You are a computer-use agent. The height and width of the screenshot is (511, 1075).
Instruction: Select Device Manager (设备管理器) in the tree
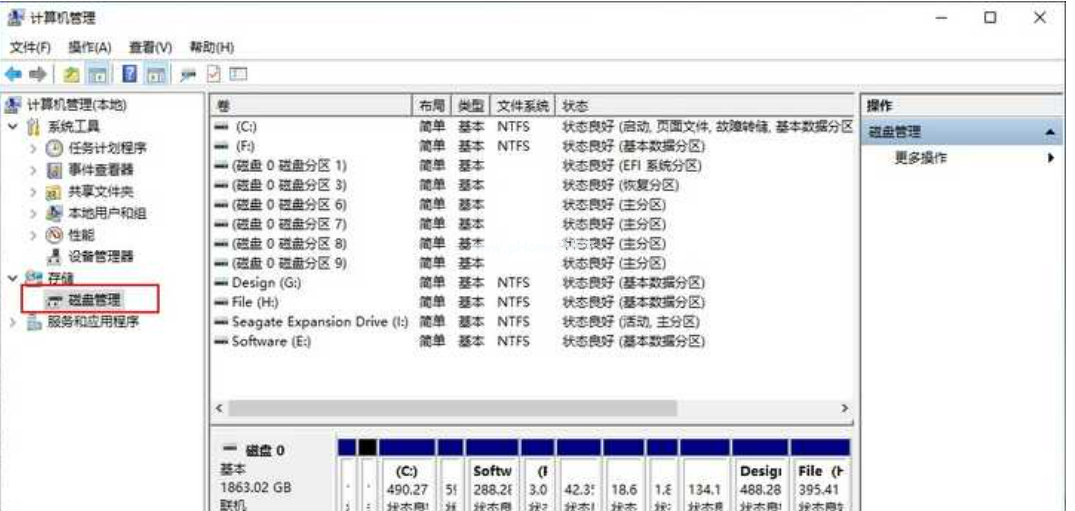[100, 257]
